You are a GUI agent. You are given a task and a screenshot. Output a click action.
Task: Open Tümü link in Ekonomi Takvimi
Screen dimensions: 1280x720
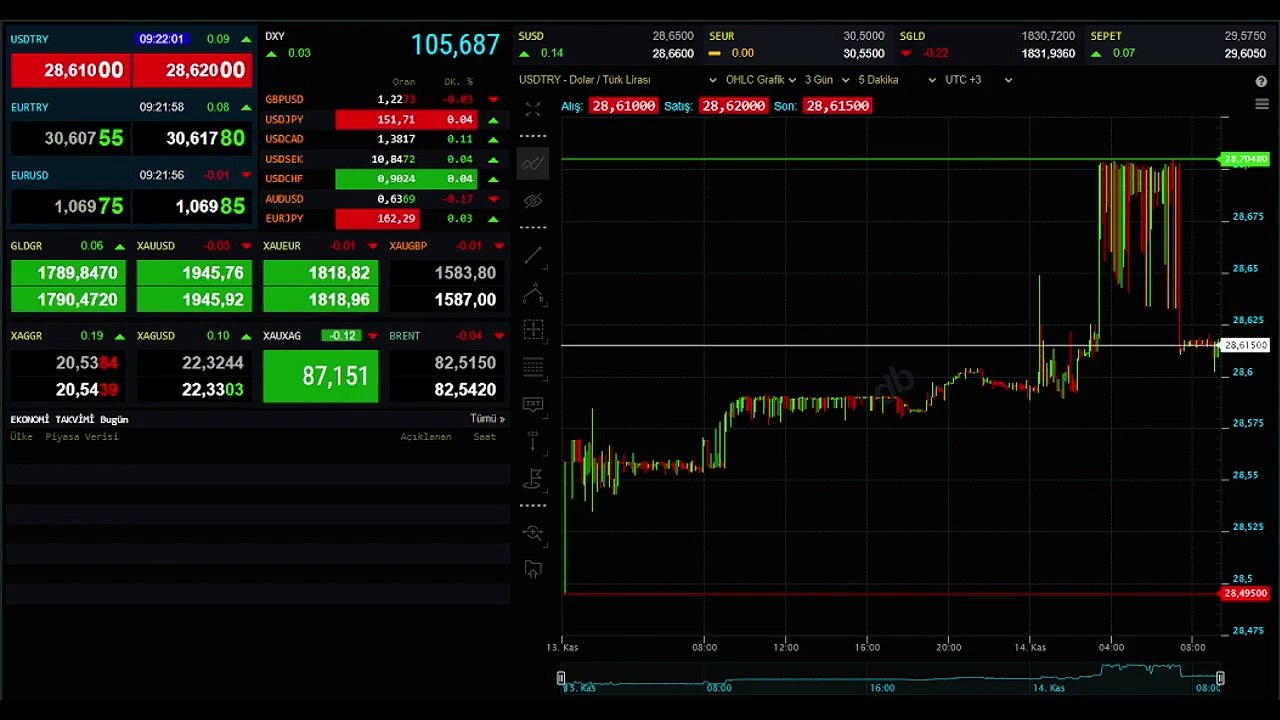[487, 419]
